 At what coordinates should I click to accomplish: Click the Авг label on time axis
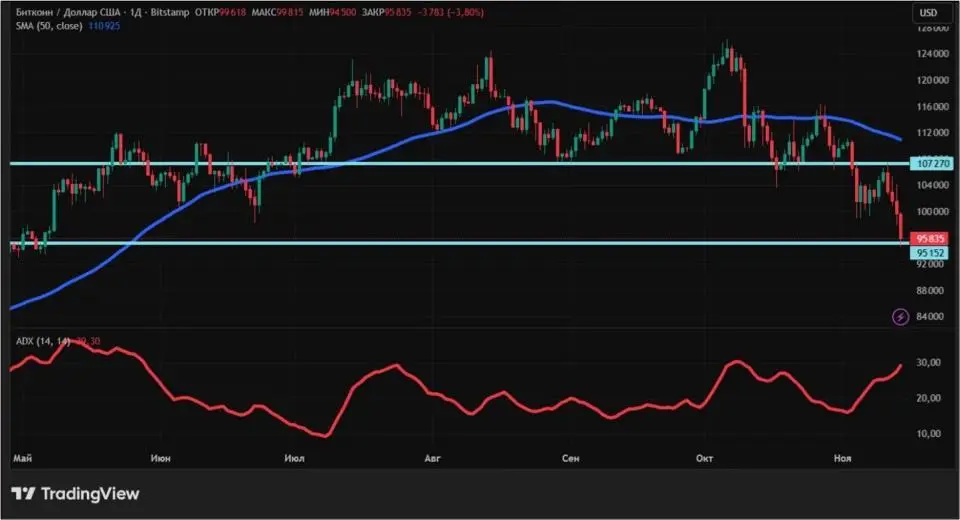click(432, 457)
